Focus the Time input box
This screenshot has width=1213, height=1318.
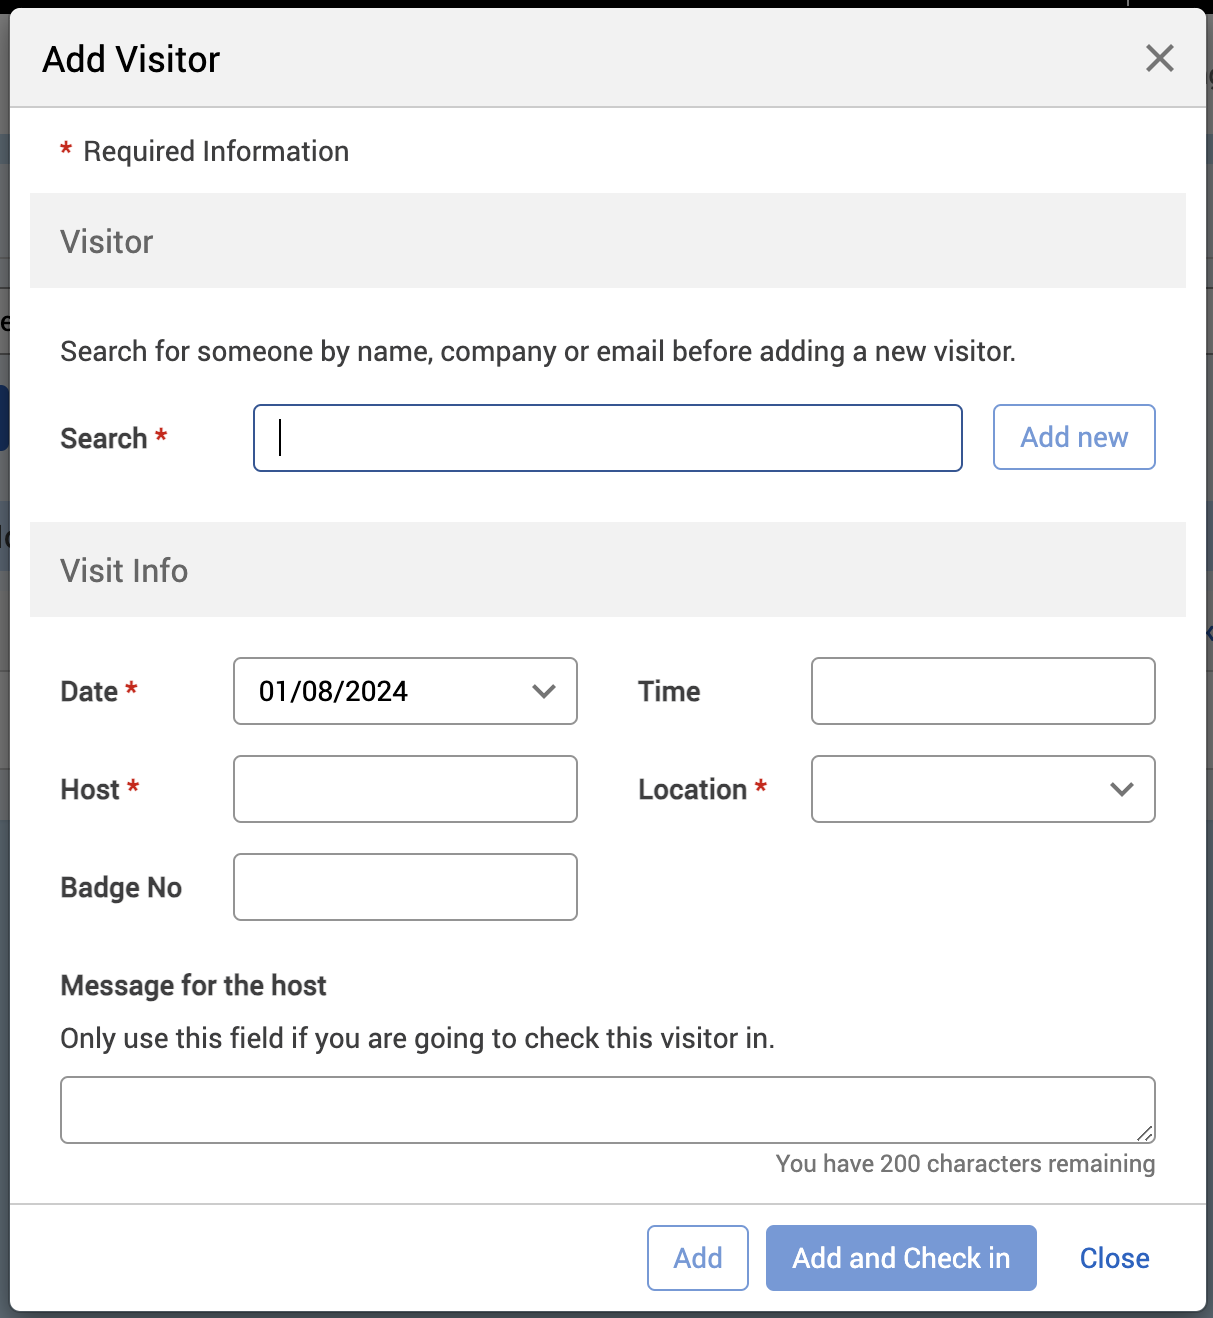[x=982, y=691]
